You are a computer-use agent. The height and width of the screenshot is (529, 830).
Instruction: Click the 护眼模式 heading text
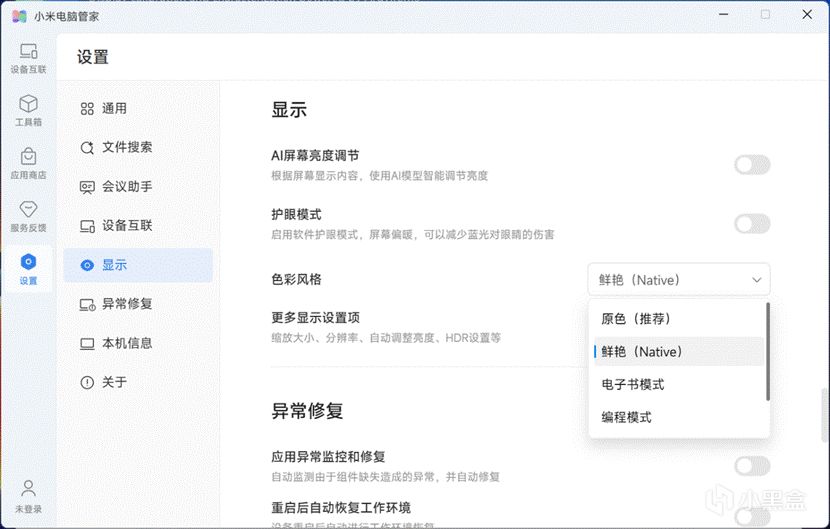click(296, 214)
